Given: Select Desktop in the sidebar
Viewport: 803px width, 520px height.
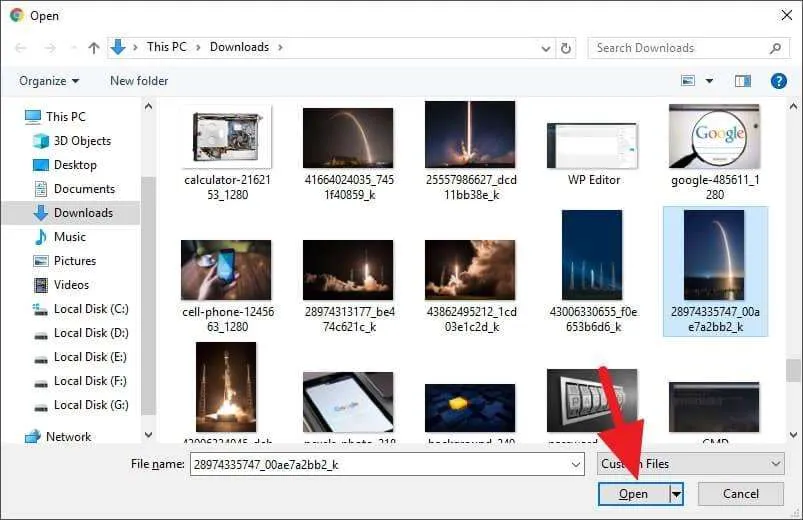Looking at the screenshot, I should tap(65, 165).
